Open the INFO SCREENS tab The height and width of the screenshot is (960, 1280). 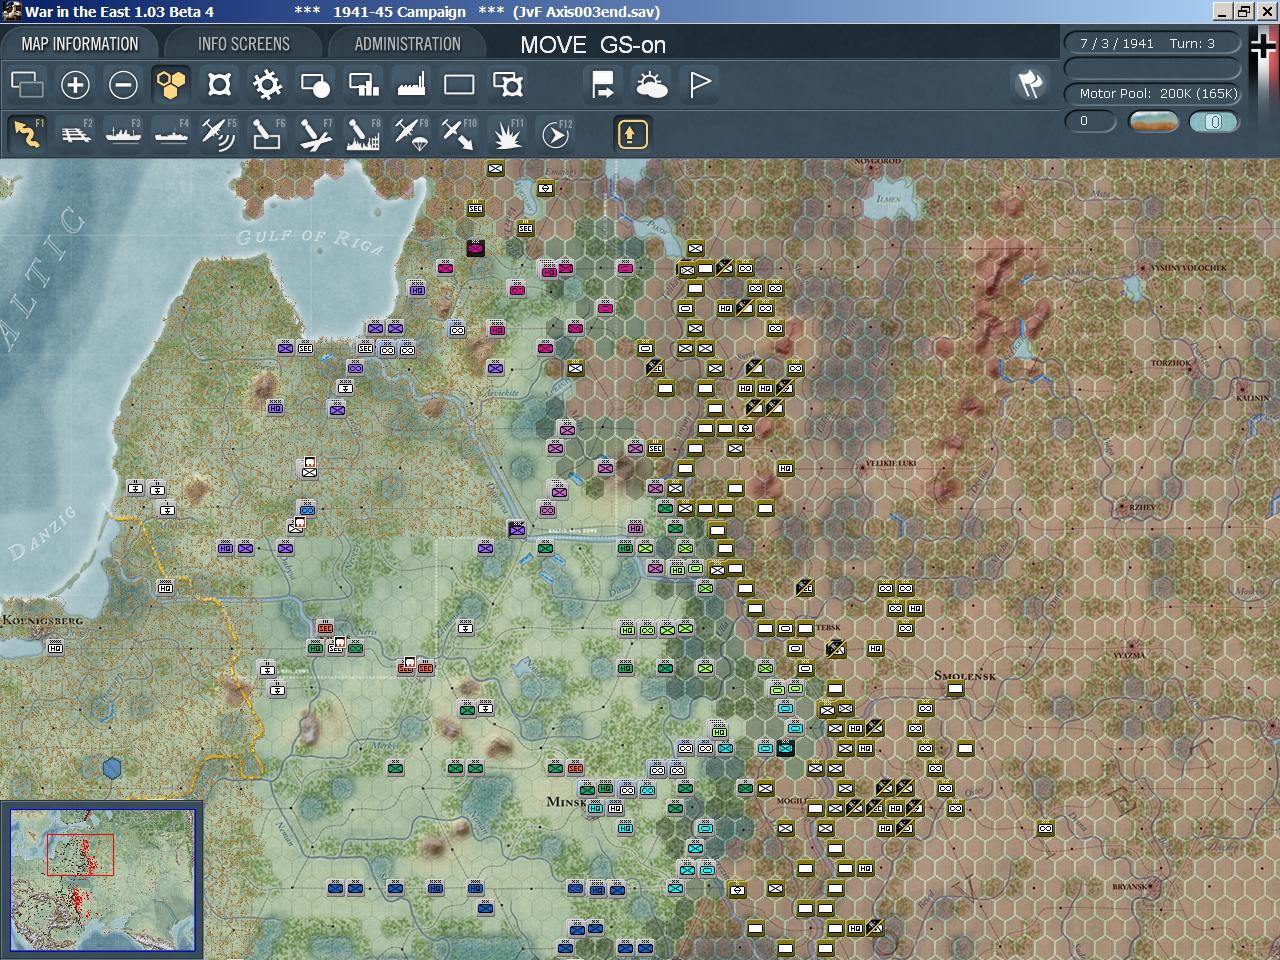tap(244, 44)
